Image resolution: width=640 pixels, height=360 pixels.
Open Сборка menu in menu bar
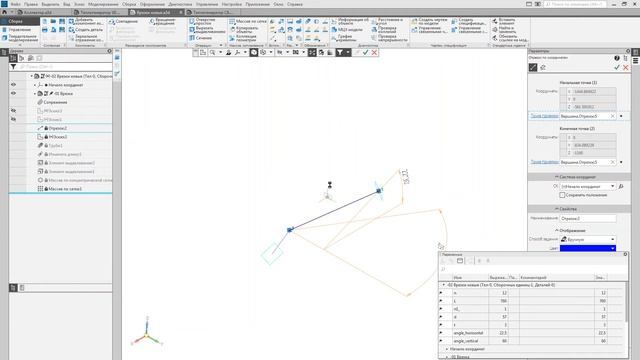pyautogui.click(x=129, y=4)
